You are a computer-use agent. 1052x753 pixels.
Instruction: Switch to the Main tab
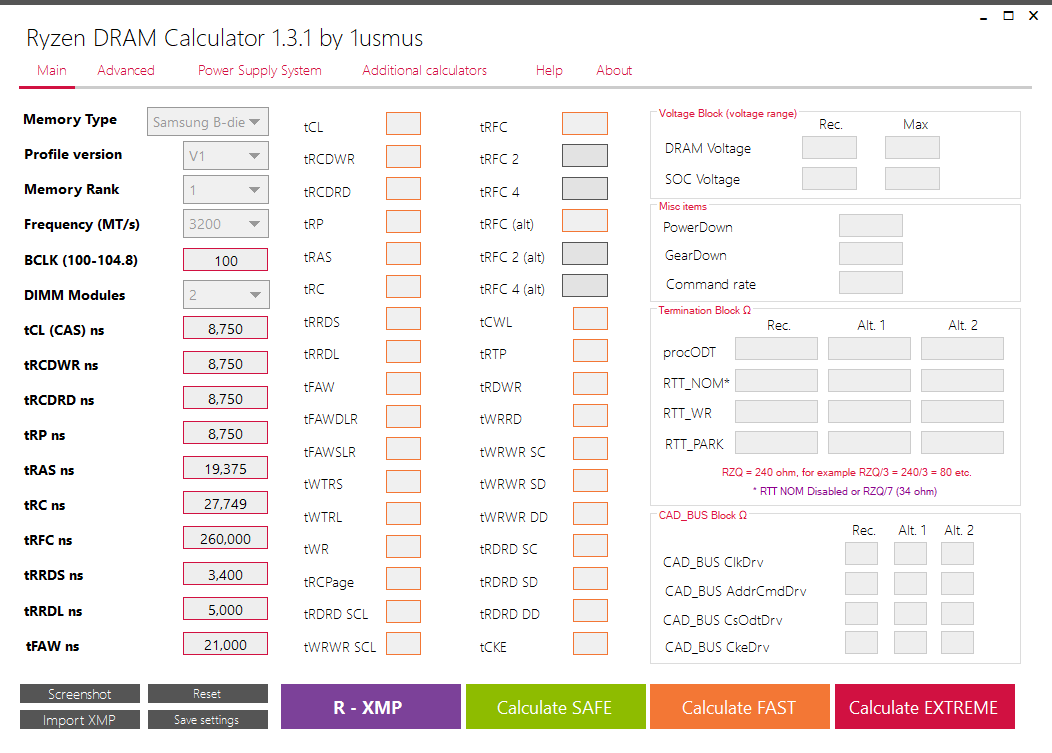tap(52, 70)
